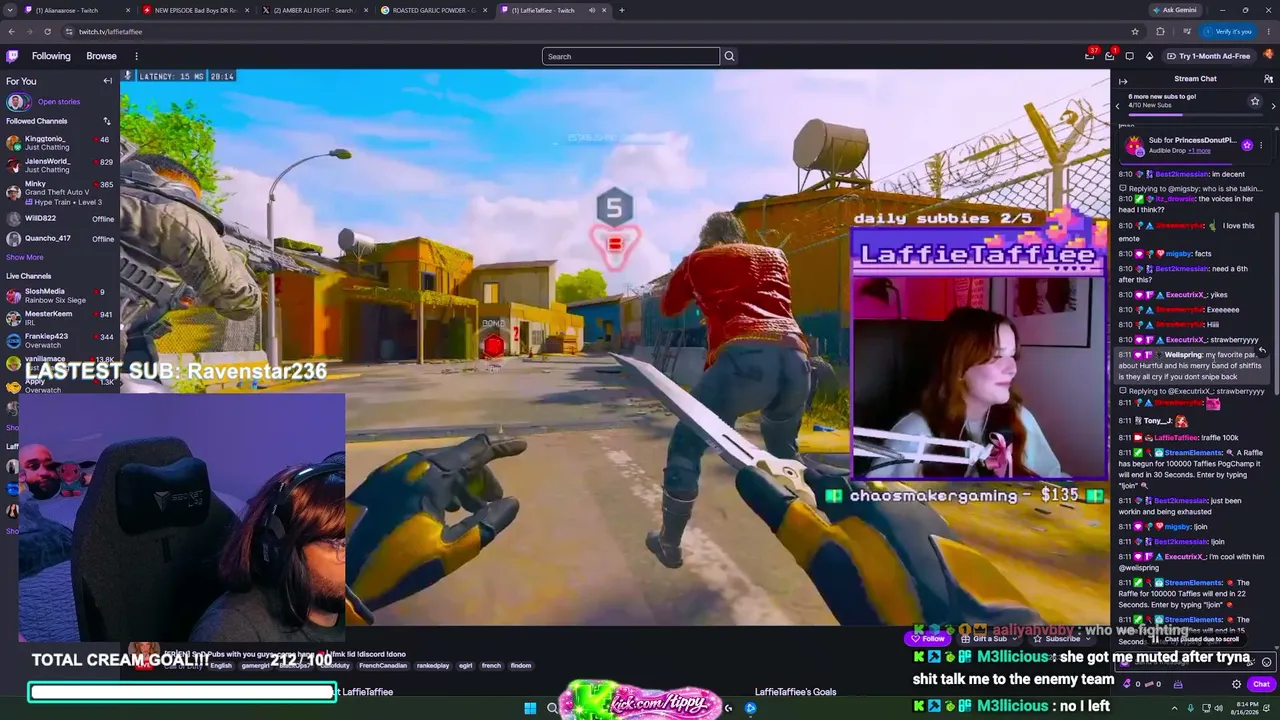
Task: Show more followed channels
Action: click(x=25, y=257)
